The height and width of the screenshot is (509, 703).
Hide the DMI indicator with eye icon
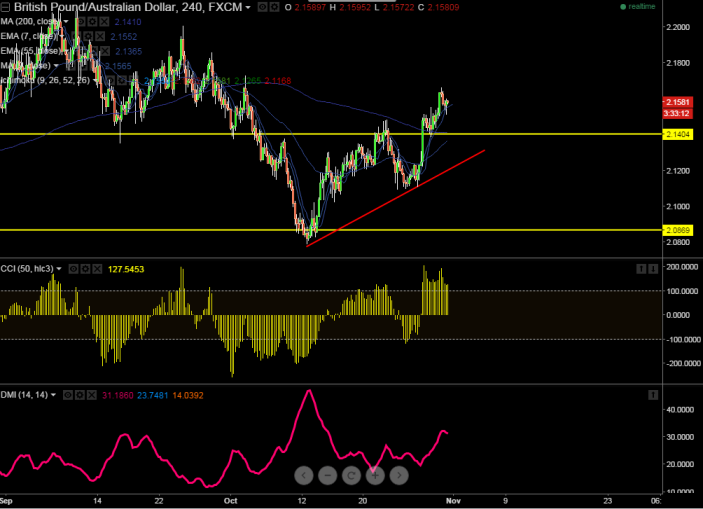tap(68, 395)
